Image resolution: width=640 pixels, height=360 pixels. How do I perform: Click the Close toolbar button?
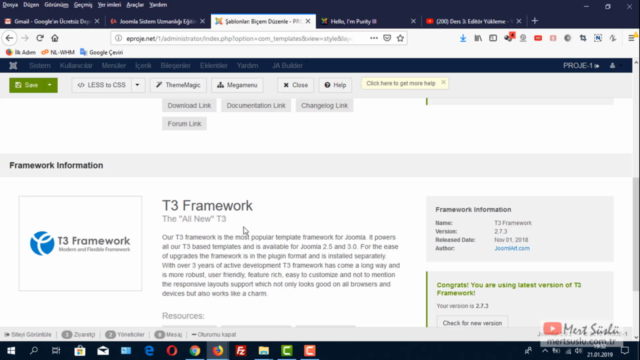(296, 85)
